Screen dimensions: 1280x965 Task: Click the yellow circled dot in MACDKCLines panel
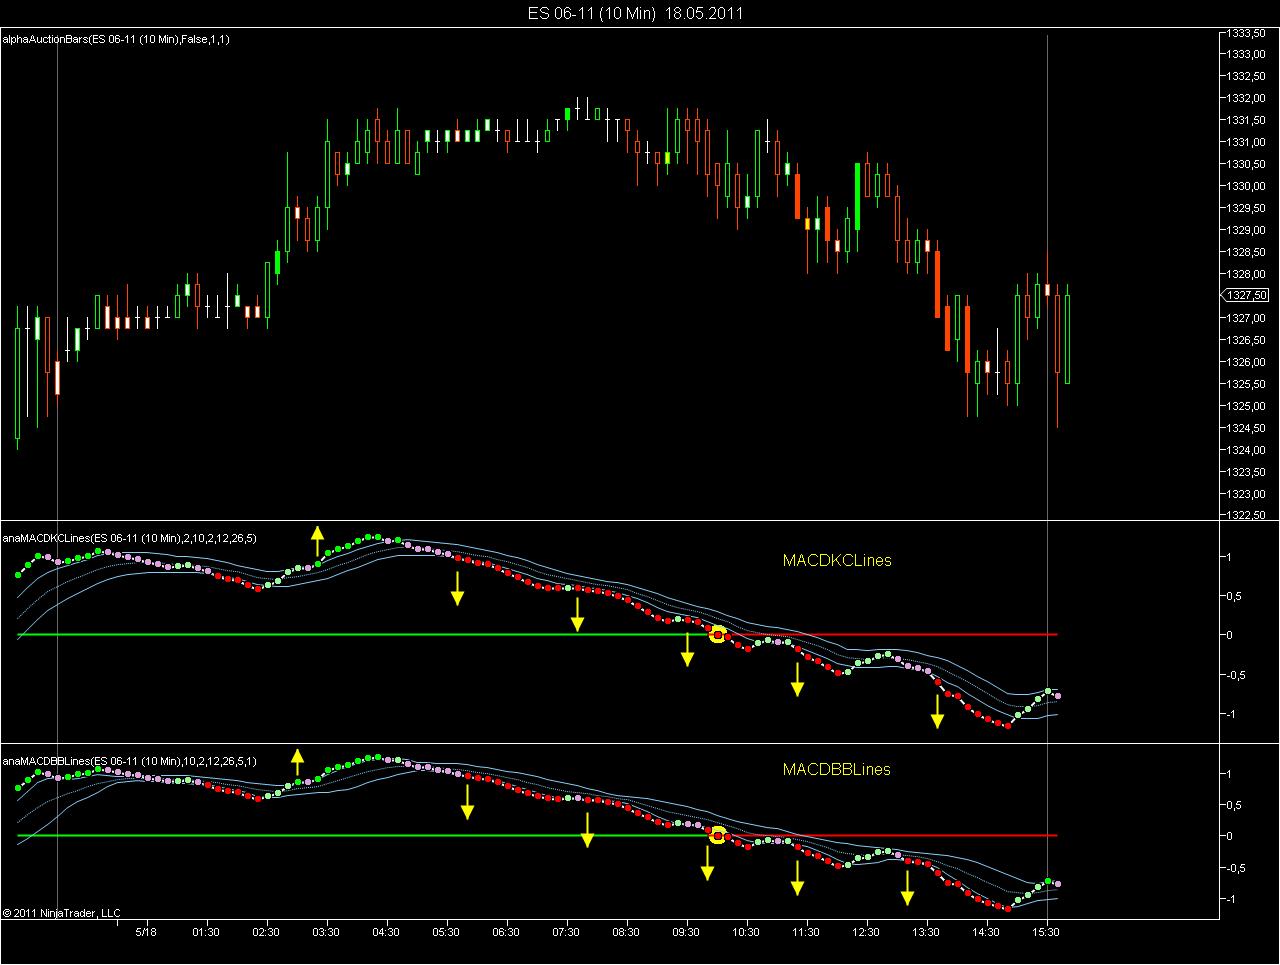(x=717, y=634)
